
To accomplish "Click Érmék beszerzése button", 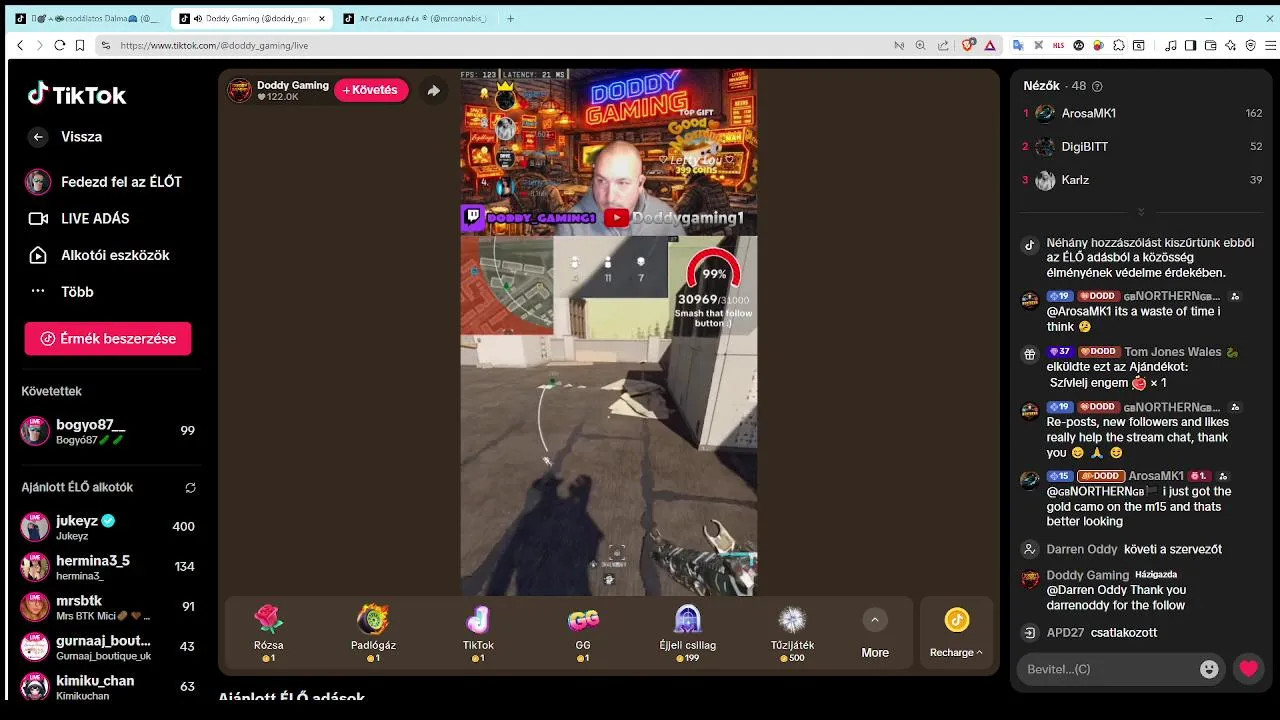I will 108,338.
